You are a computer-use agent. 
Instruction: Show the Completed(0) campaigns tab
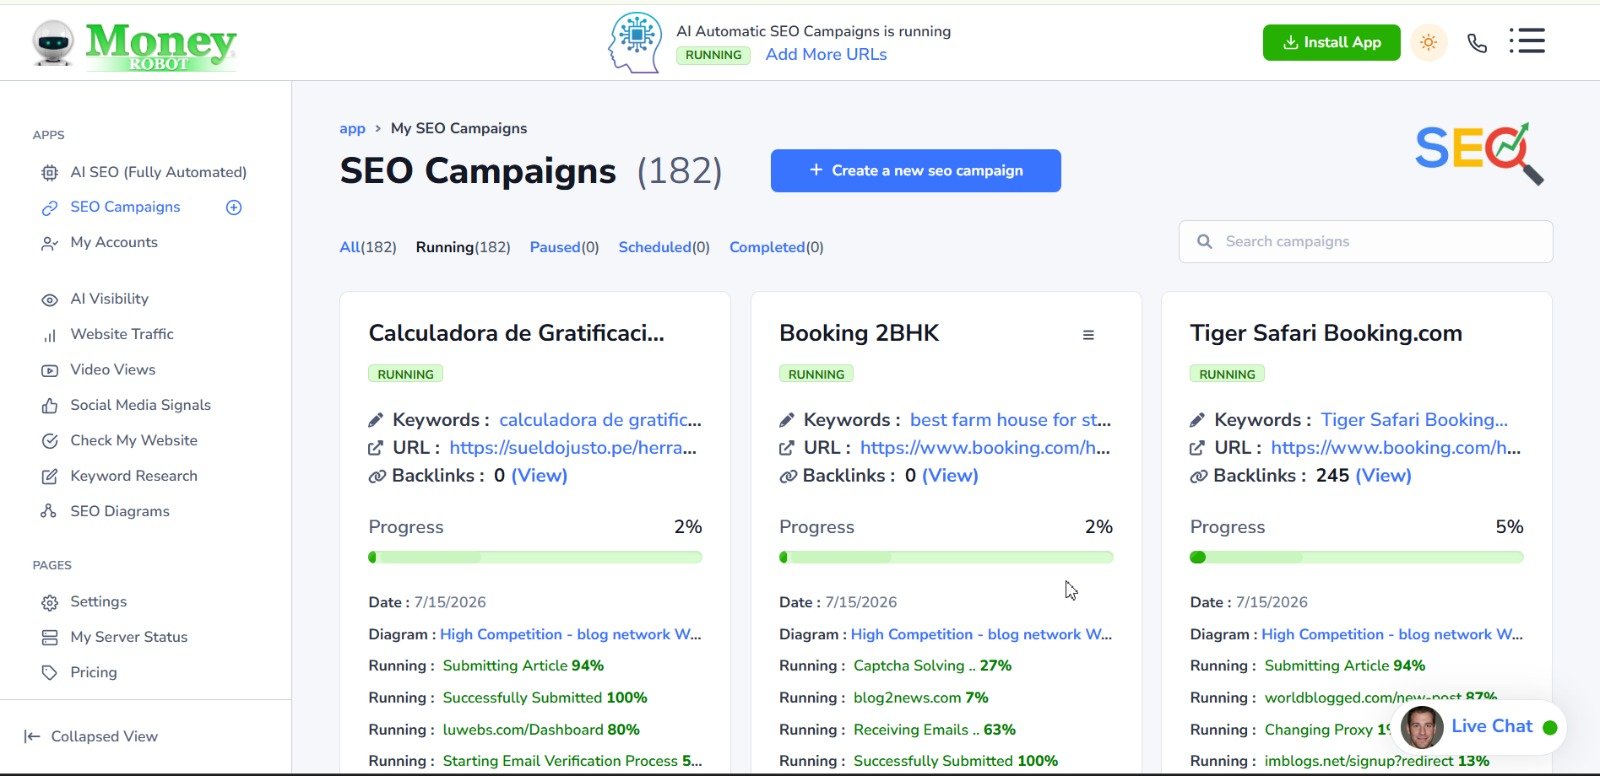[776, 247]
